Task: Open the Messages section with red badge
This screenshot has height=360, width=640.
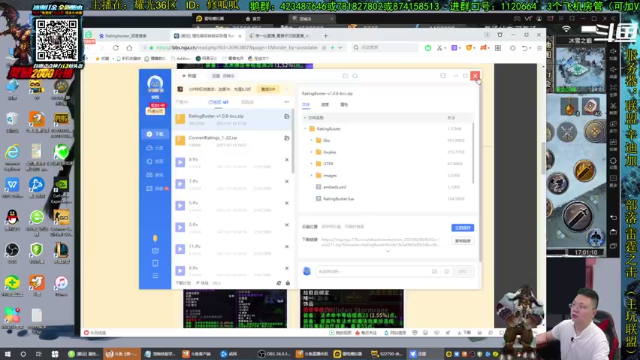Action: click(x=157, y=189)
